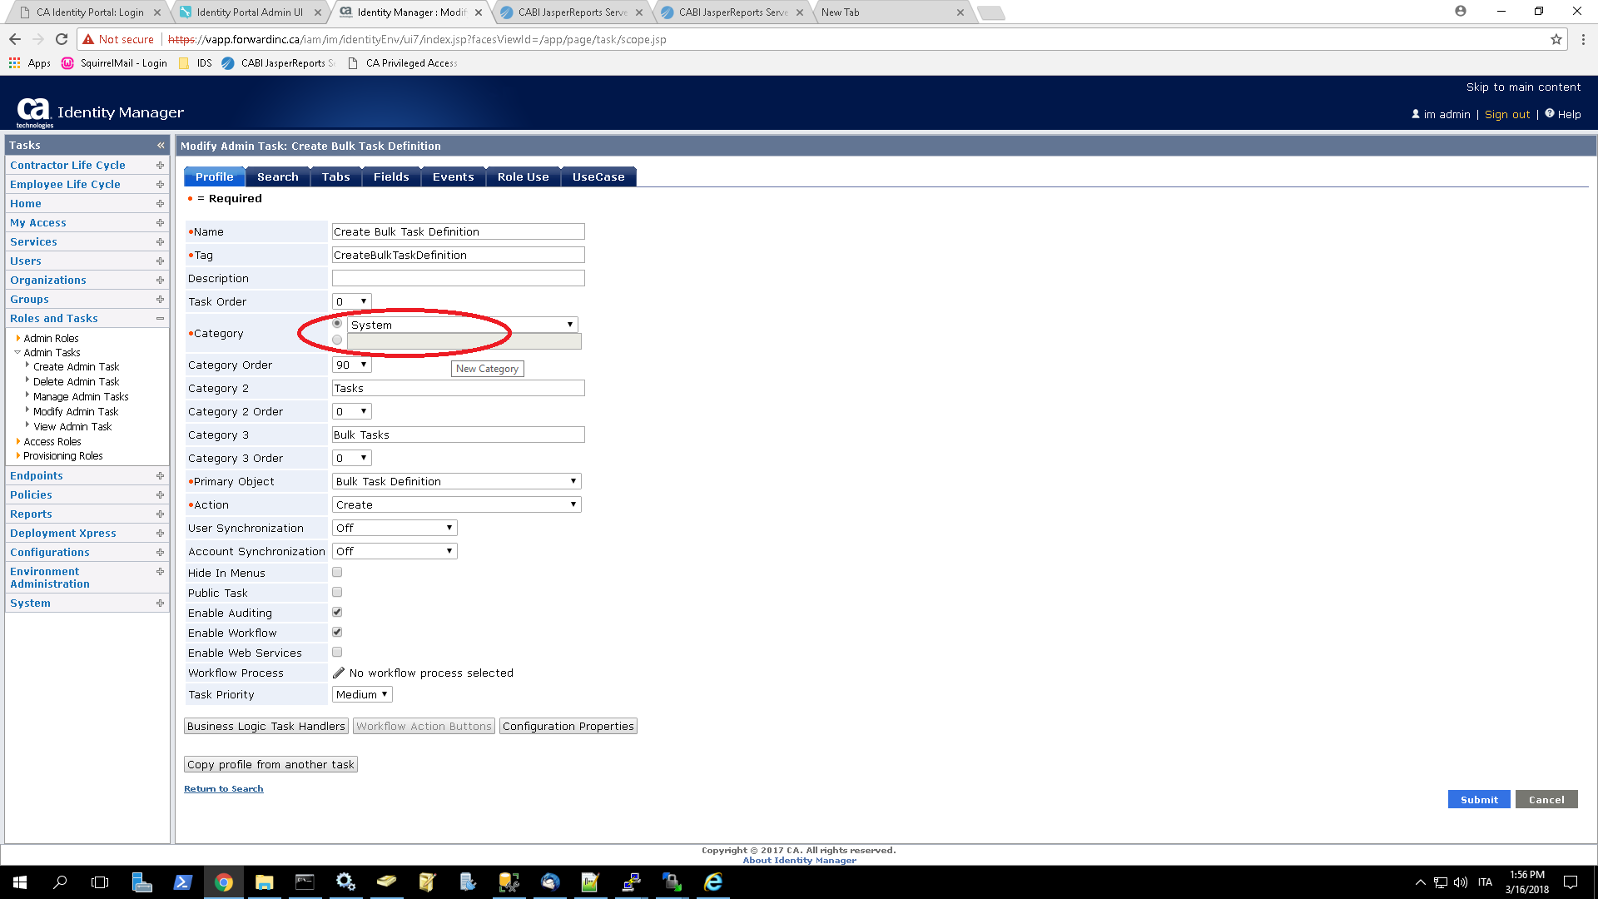Open CA Privileged Access bookmark
Screen dimensions: 1598x899
point(402,63)
